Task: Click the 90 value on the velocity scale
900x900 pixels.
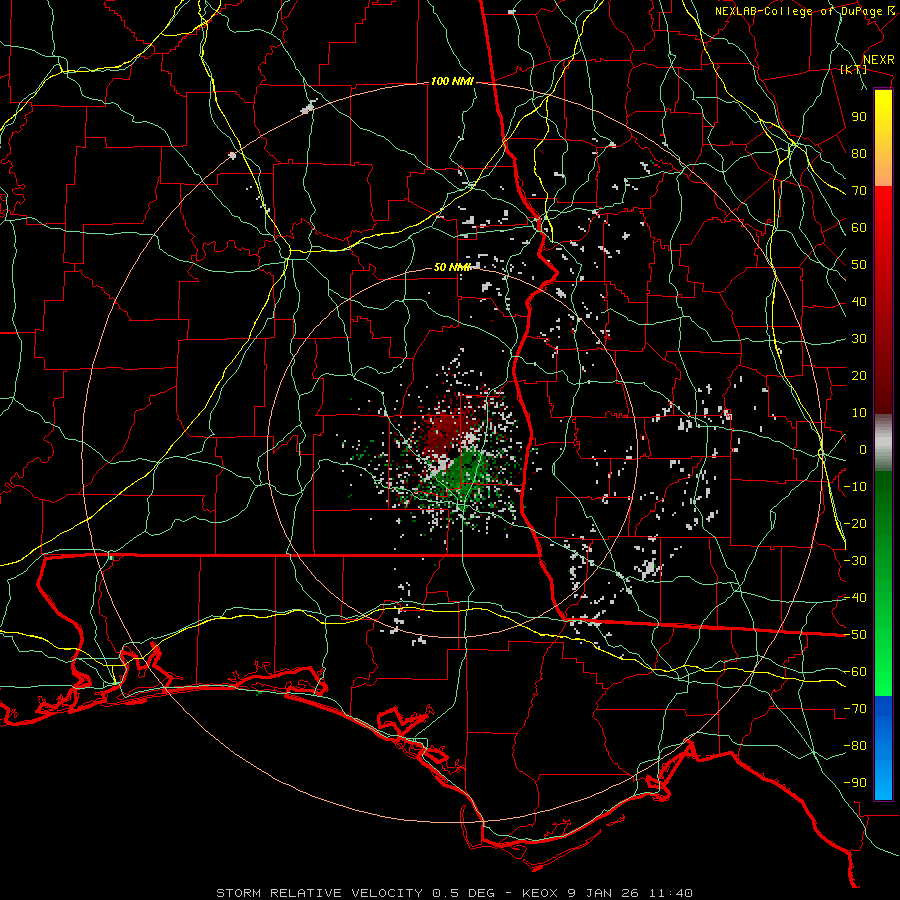Action: point(859,117)
